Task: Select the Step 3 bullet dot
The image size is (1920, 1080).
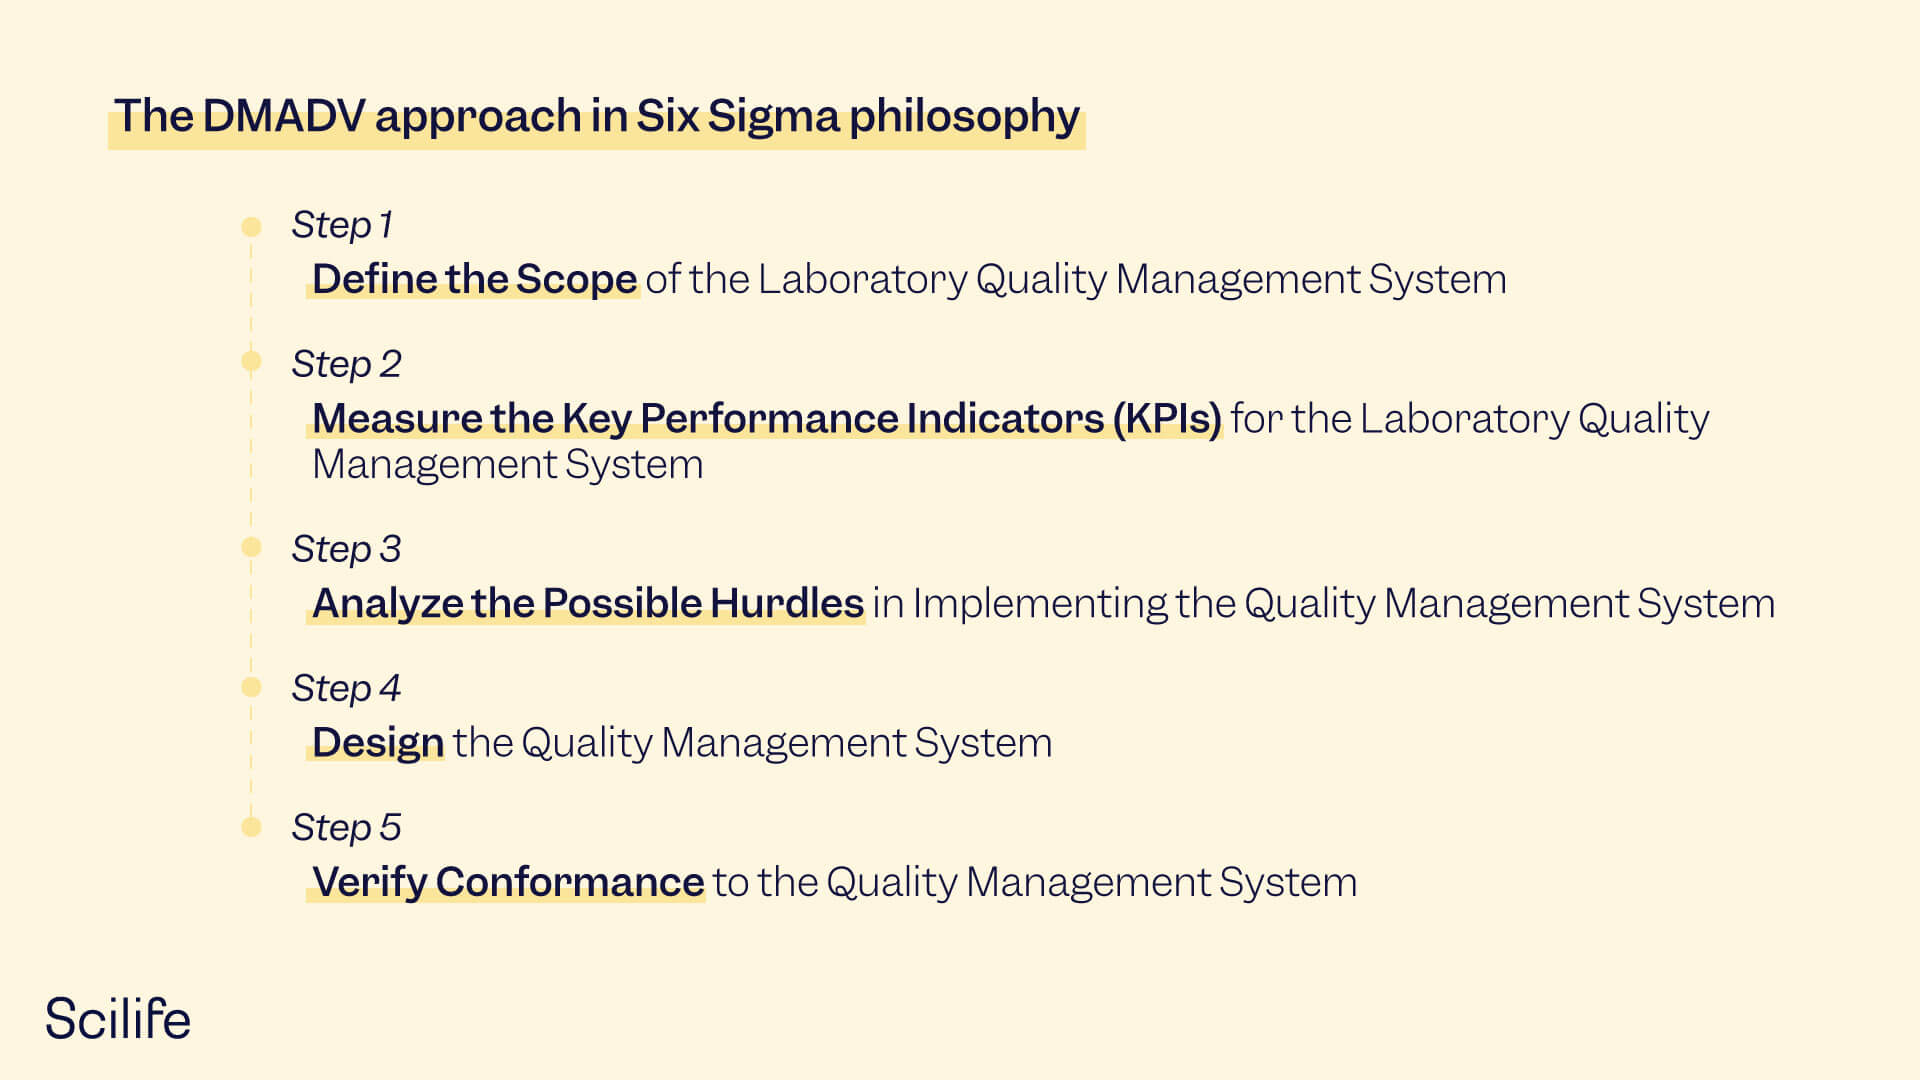Action: pos(251,547)
